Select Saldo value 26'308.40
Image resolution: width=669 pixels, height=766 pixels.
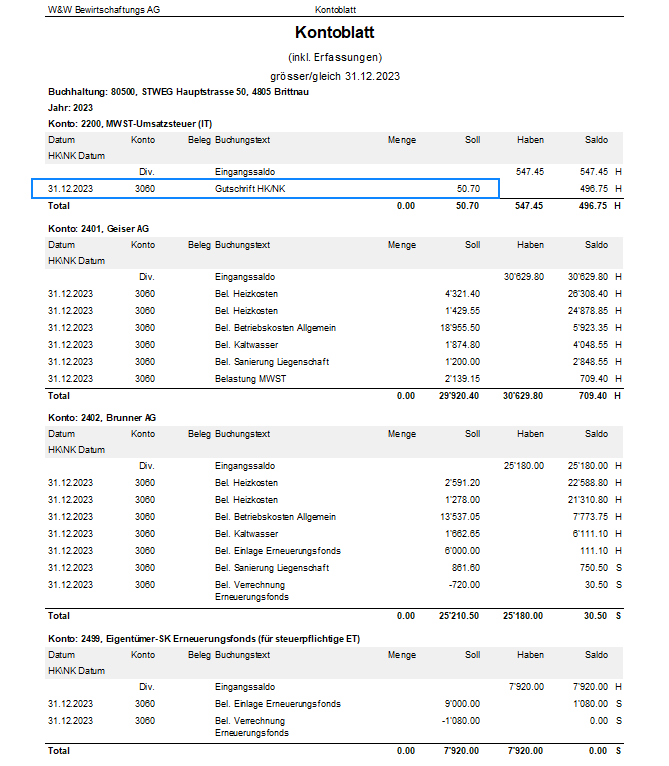587,294
